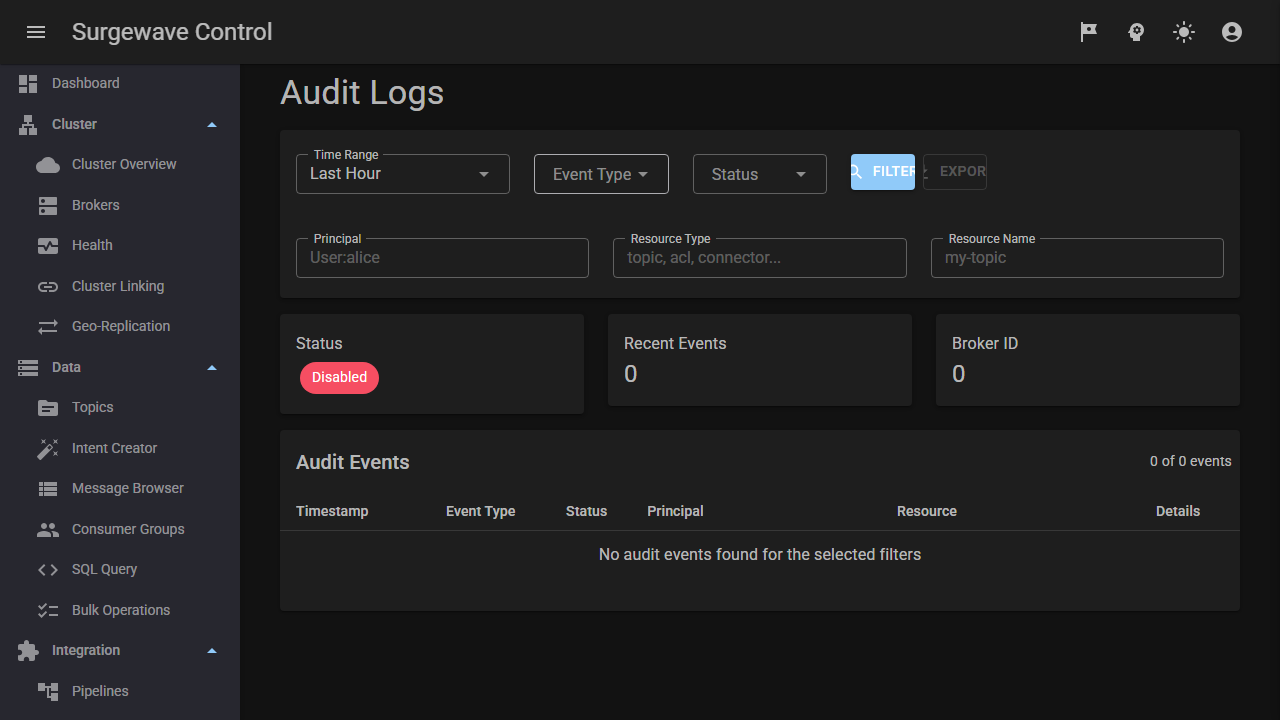The height and width of the screenshot is (720, 1280).
Task: Click the Consumer Groups people icon
Action: (48, 530)
